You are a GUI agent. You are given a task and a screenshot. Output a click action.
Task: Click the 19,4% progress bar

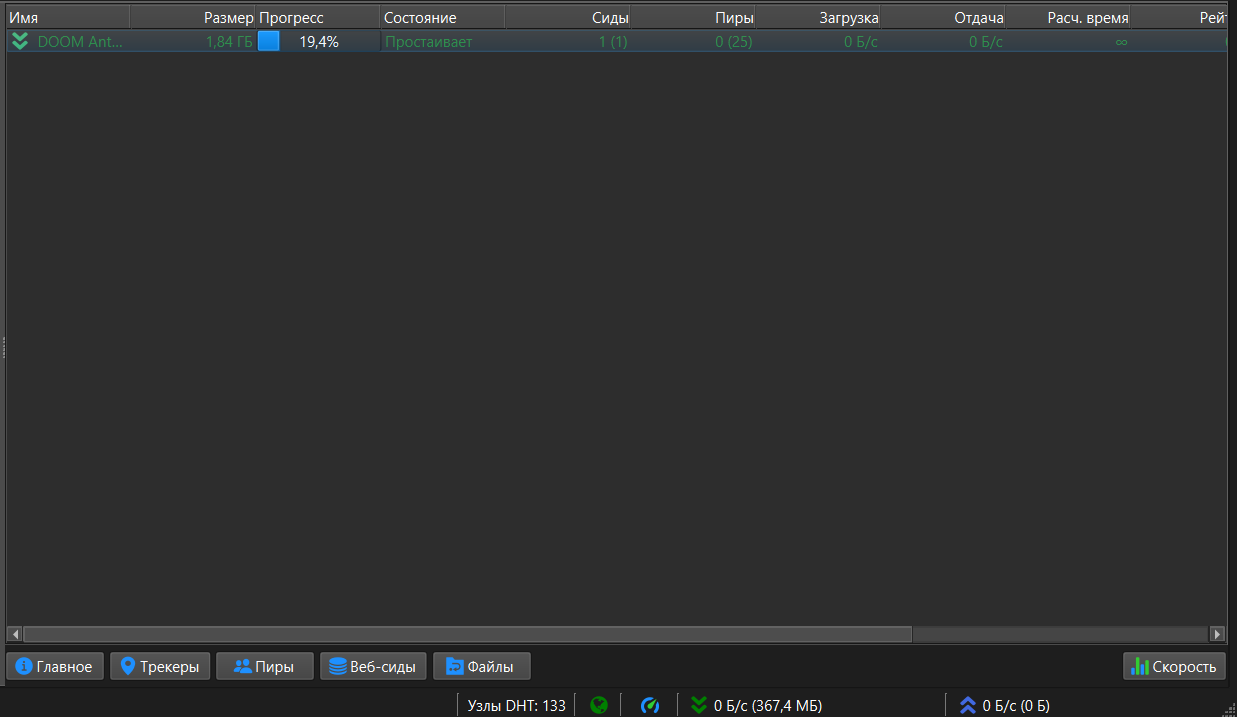318,42
